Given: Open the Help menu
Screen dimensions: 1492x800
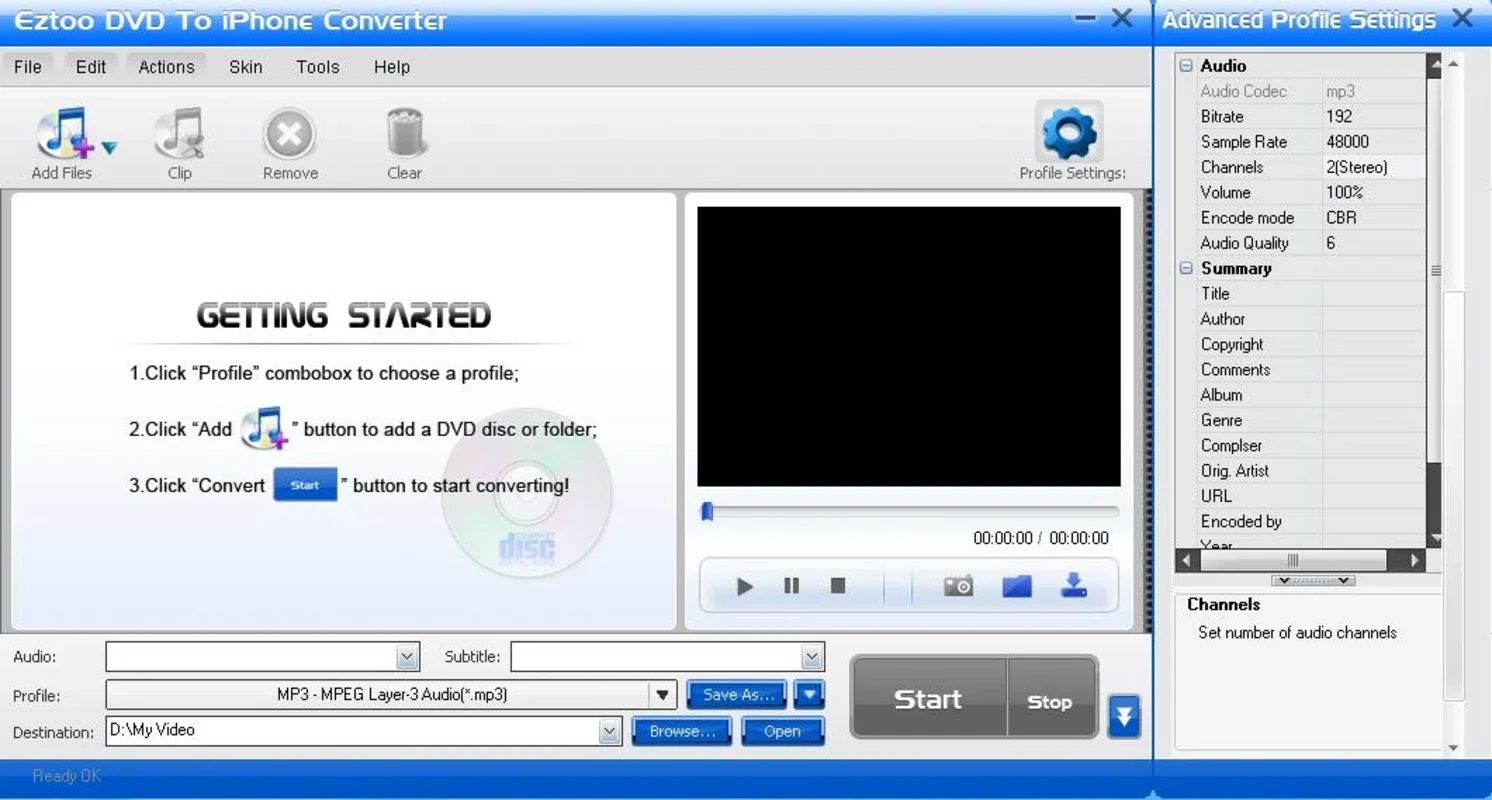Looking at the screenshot, I should coord(392,67).
